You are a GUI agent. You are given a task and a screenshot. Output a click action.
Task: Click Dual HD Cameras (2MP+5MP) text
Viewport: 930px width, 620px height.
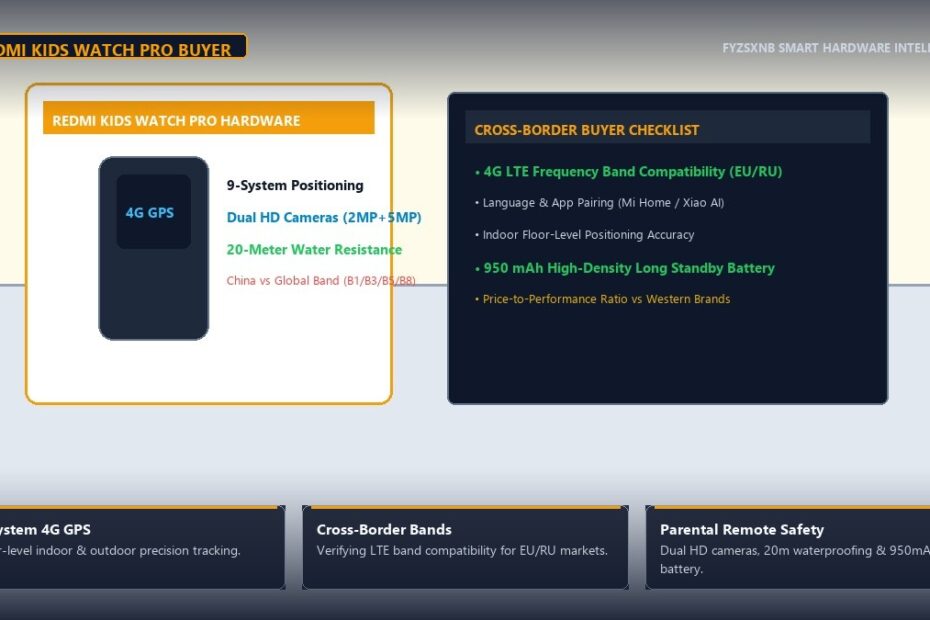coord(324,218)
